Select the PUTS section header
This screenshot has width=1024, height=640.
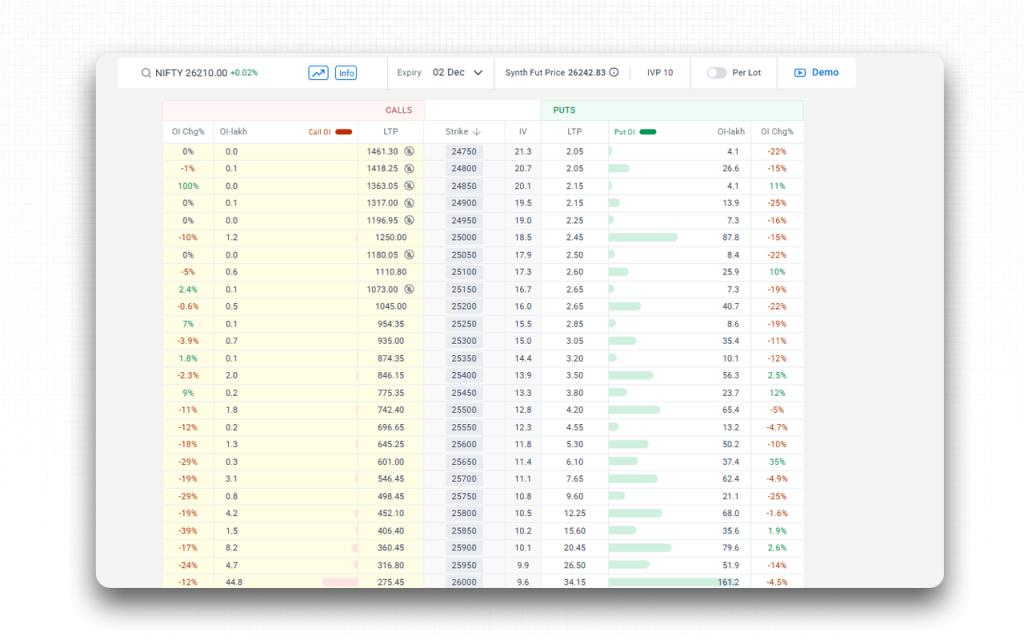tap(565, 110)
